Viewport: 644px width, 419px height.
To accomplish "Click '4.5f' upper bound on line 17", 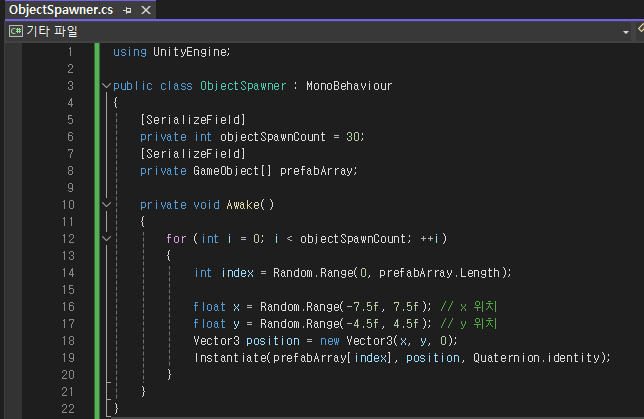I will (x=406, y=324).
